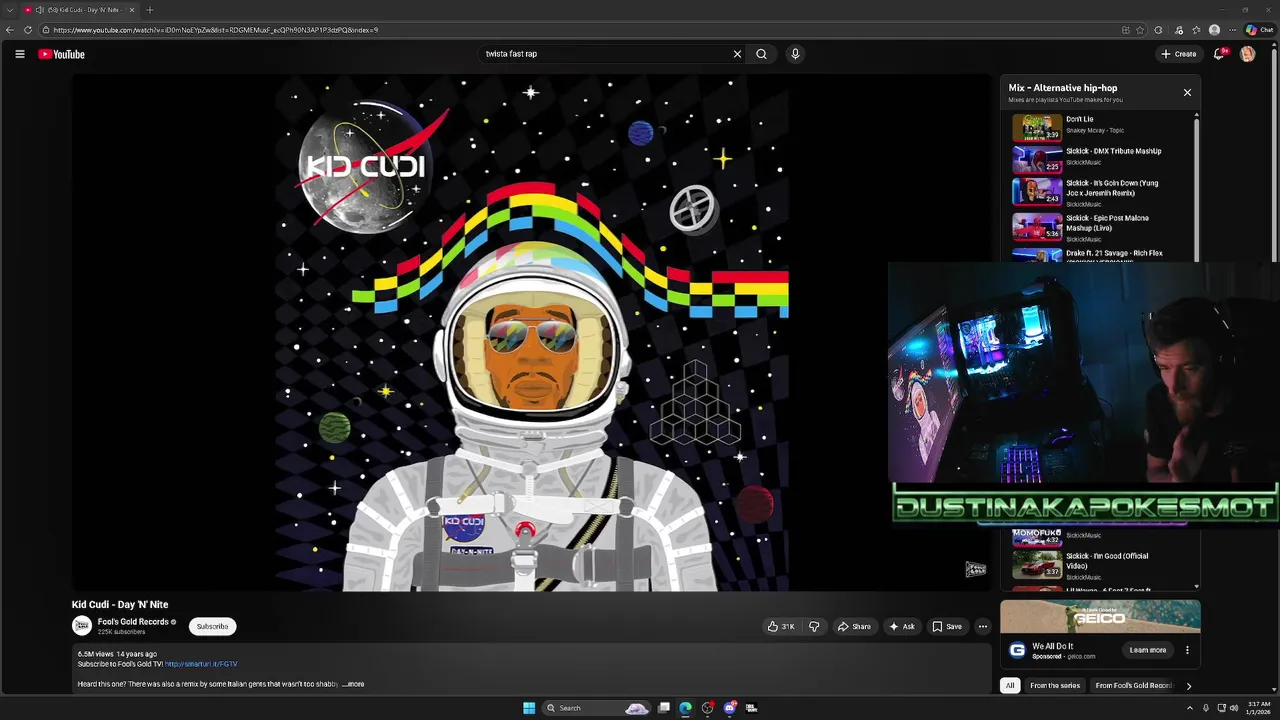This screenshot has width=1280, height=720.
Task: Open Microsoft Edge from taskbar
Action: click(685, 708)
